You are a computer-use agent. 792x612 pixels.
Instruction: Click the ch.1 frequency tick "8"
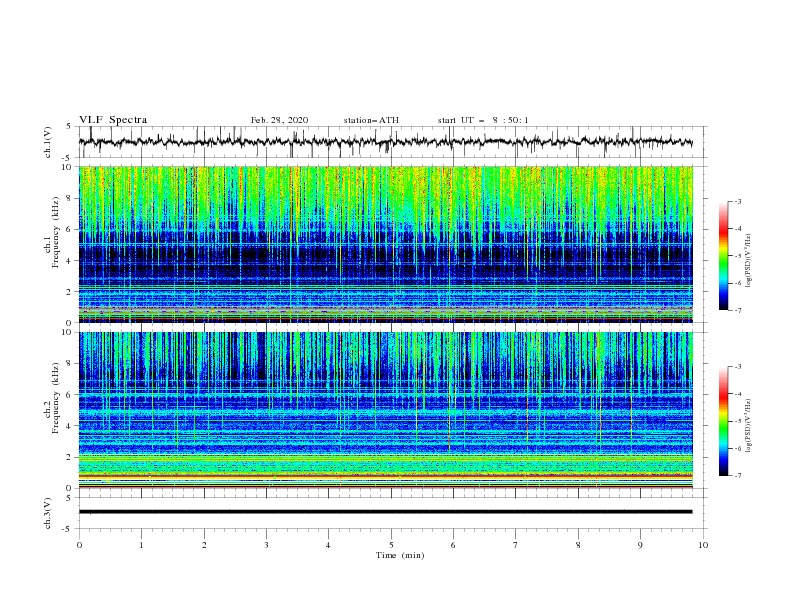pyautogui.click(x=70, y=198)
